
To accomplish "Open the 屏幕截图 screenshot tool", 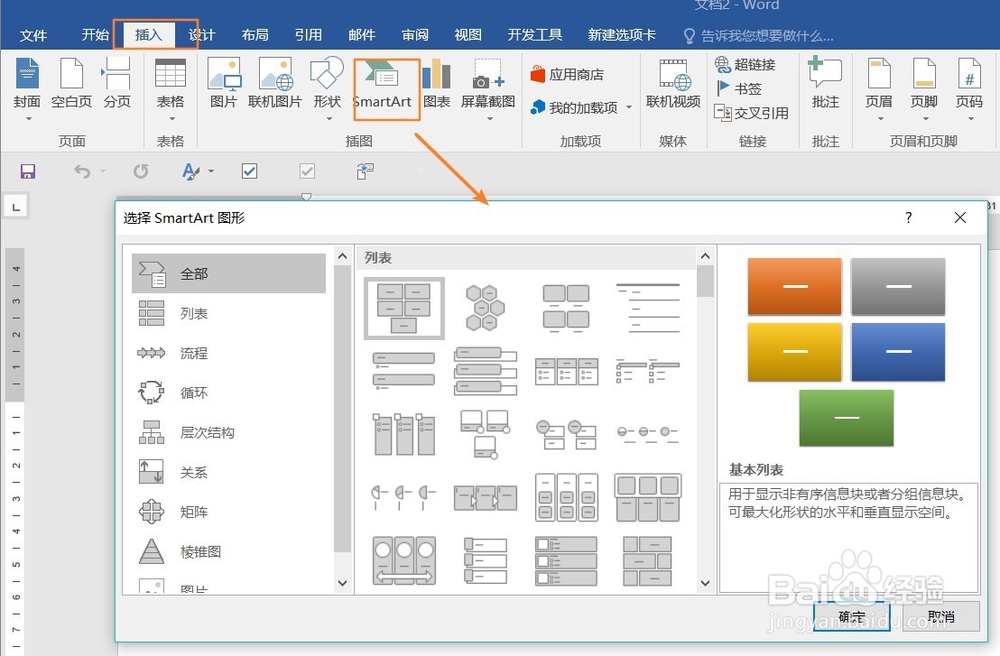I will (x=488, y=87).
